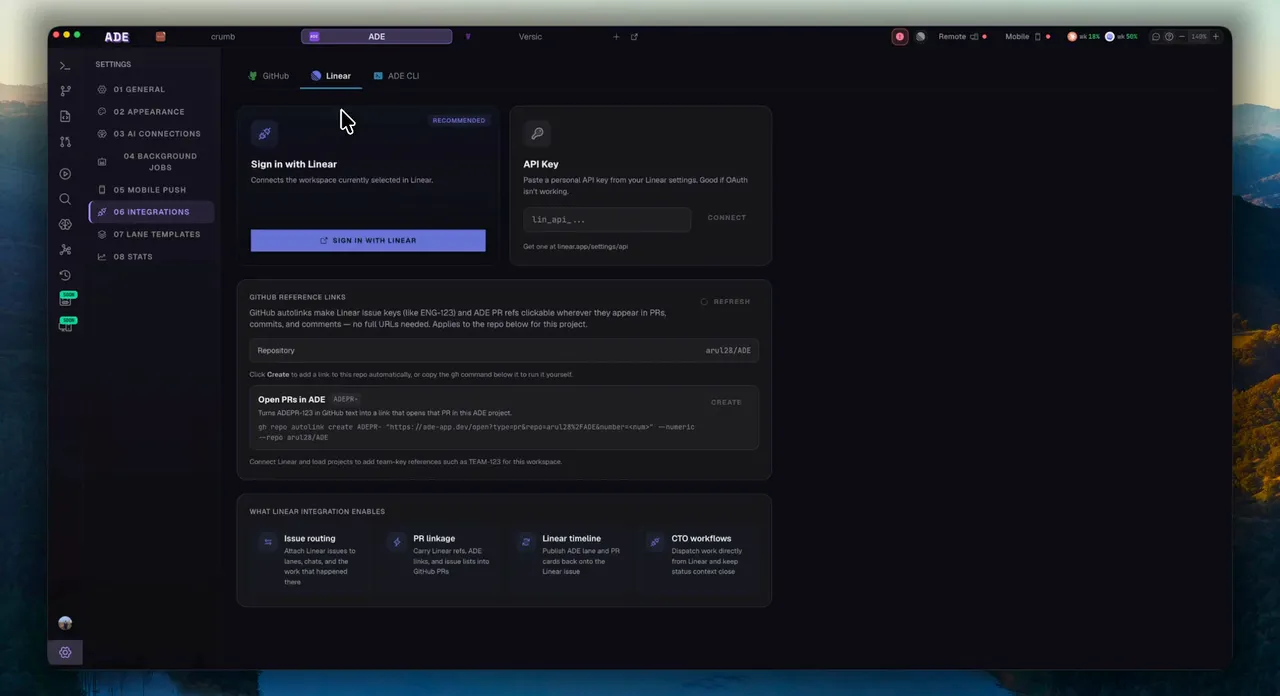1280x696 pixels.
Task: Open the magnifier search icon in the sidebar
Action: click(65, 199)
